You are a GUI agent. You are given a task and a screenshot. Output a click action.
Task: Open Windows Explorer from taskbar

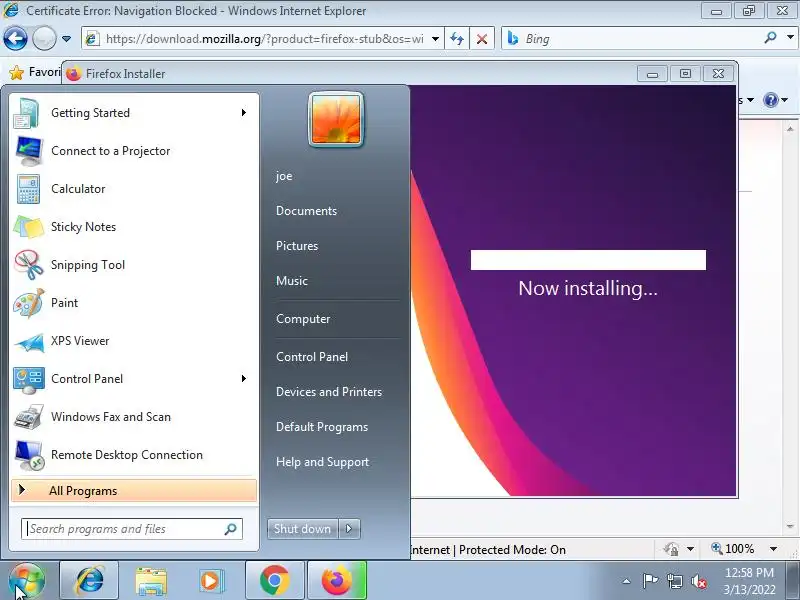click(x=151, y=581)
